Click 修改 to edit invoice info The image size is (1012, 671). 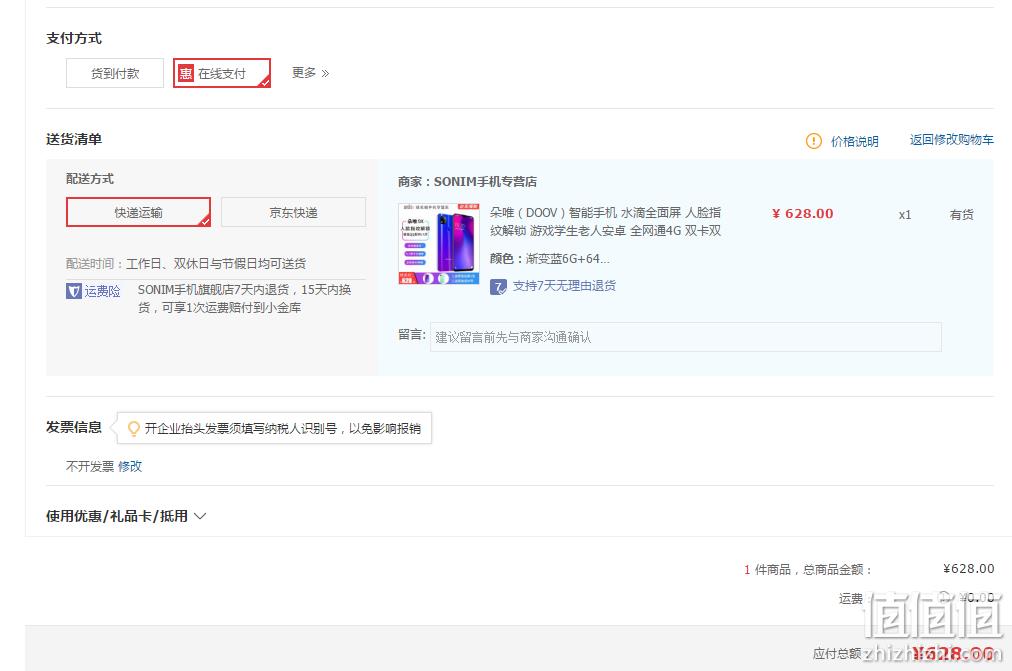(x=130, y=466)
